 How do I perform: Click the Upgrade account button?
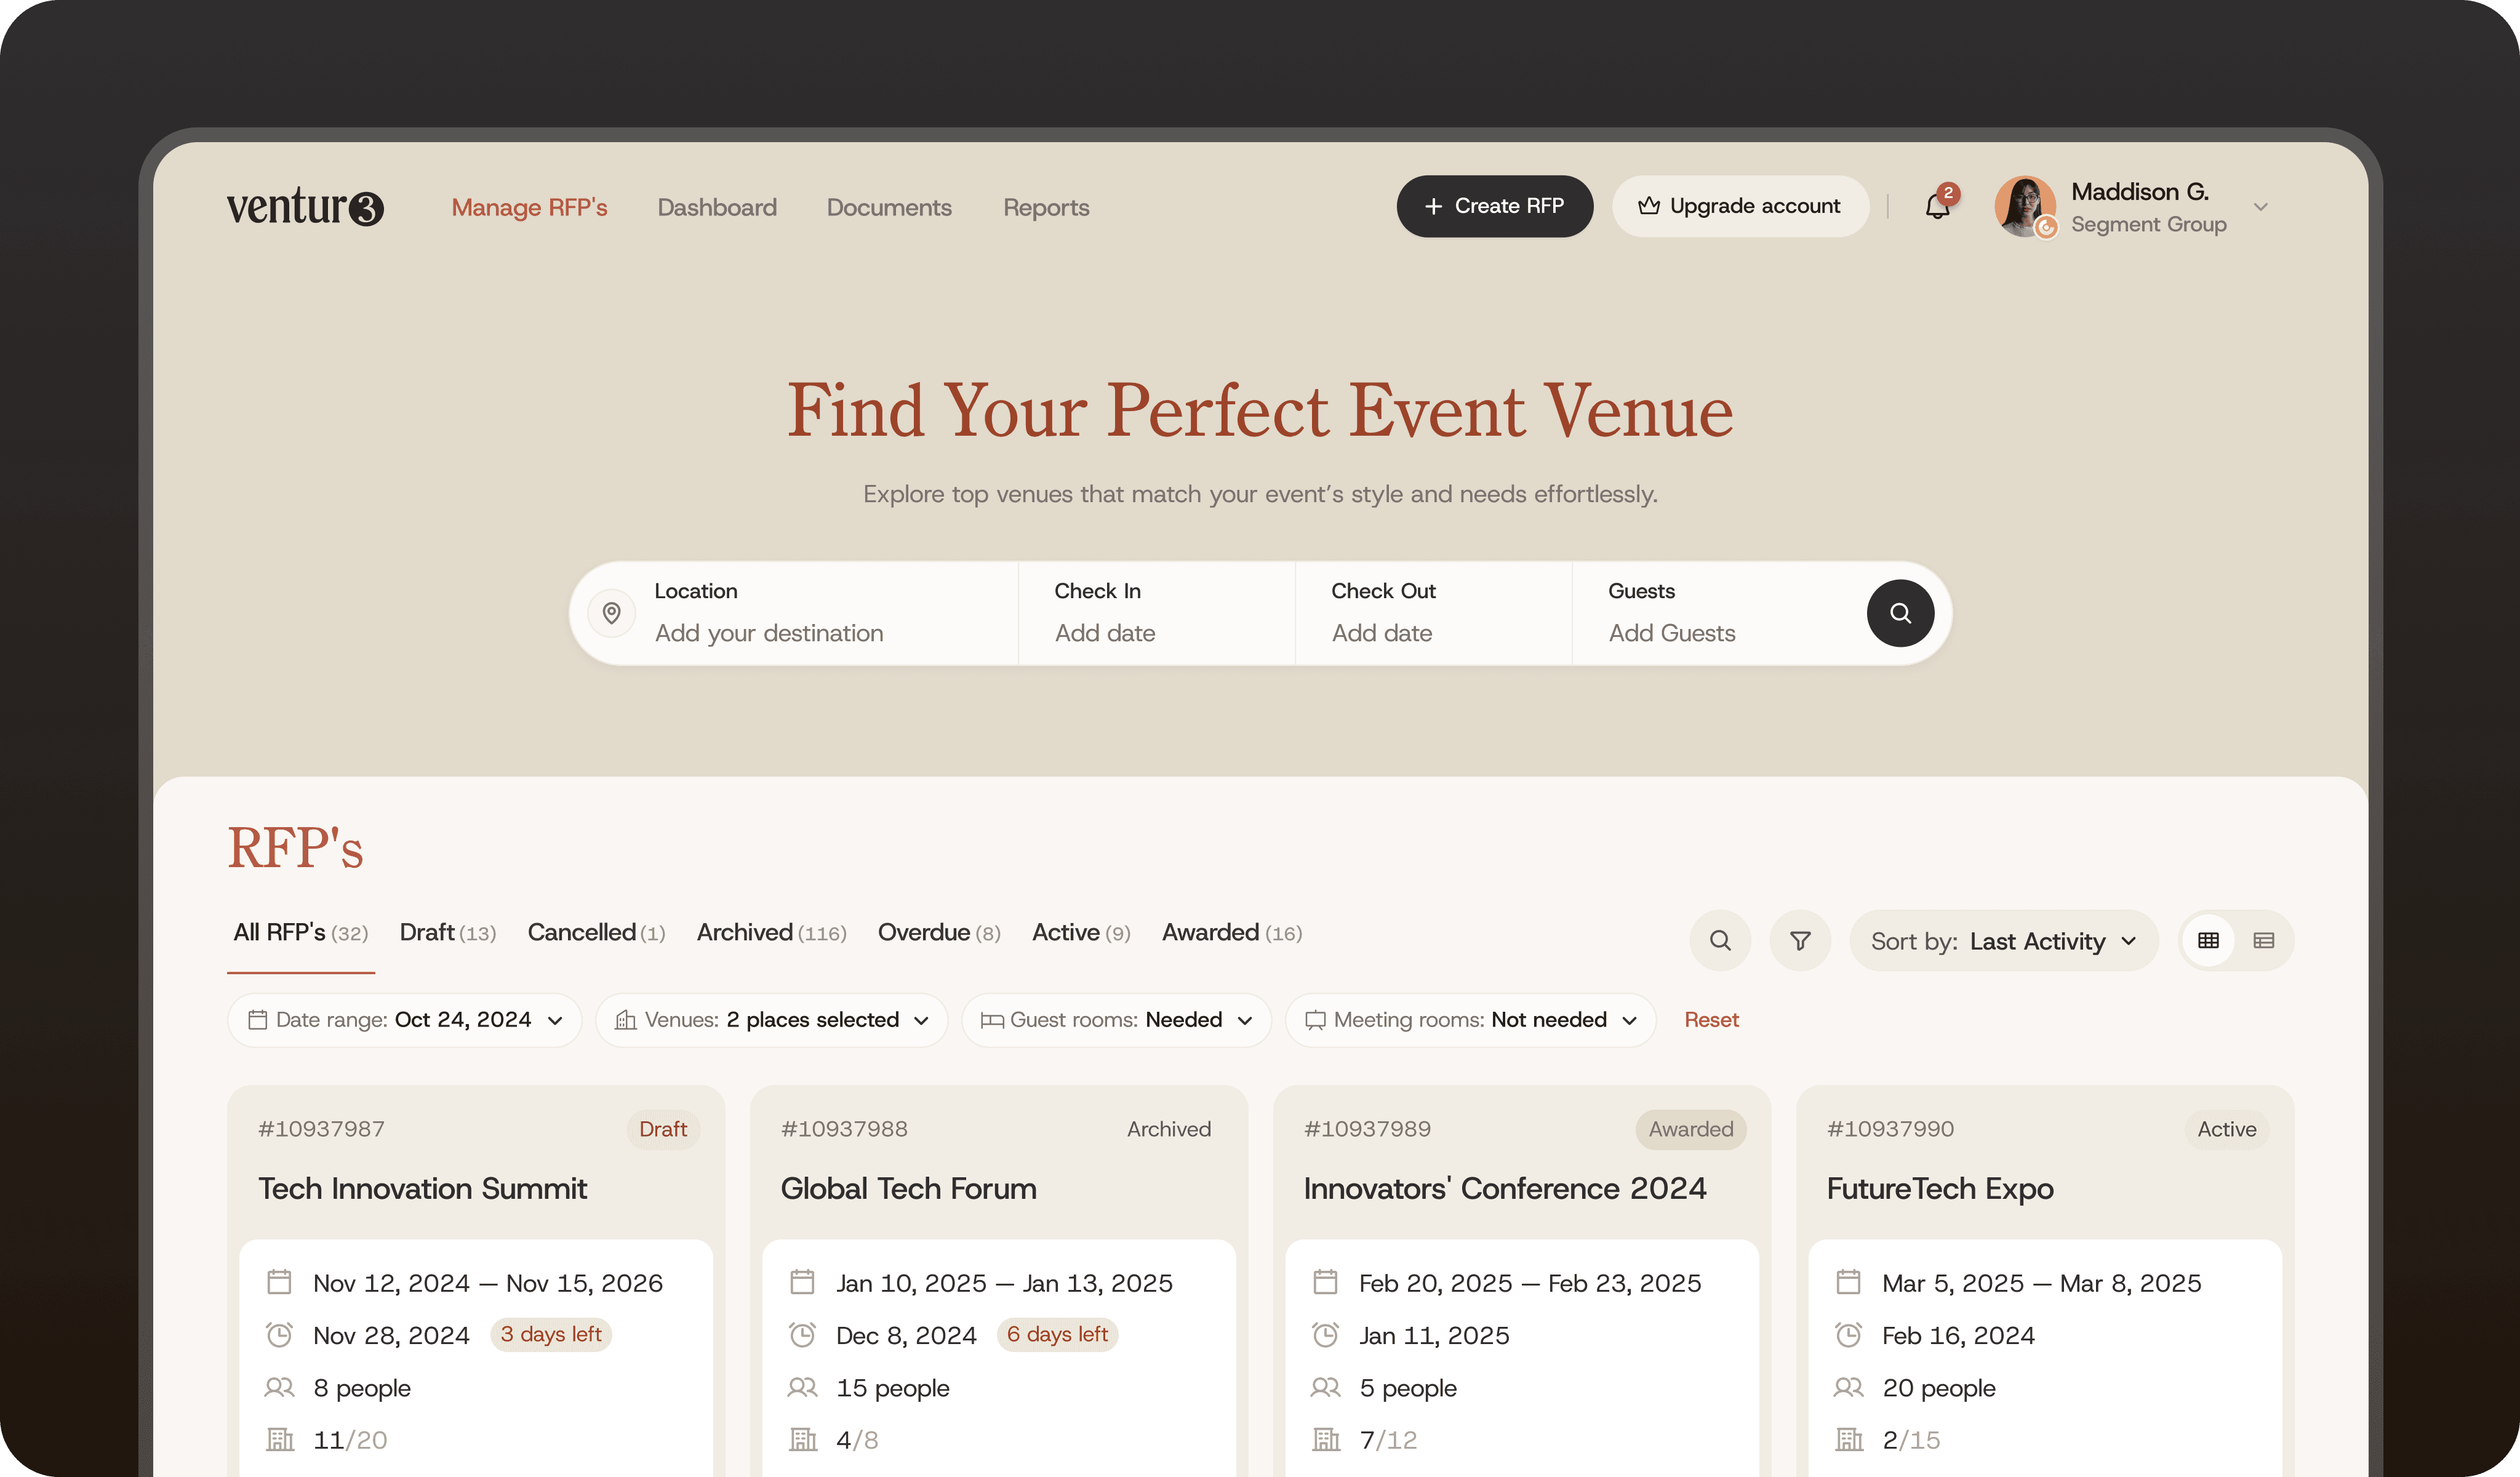[x=1739, y=206]
